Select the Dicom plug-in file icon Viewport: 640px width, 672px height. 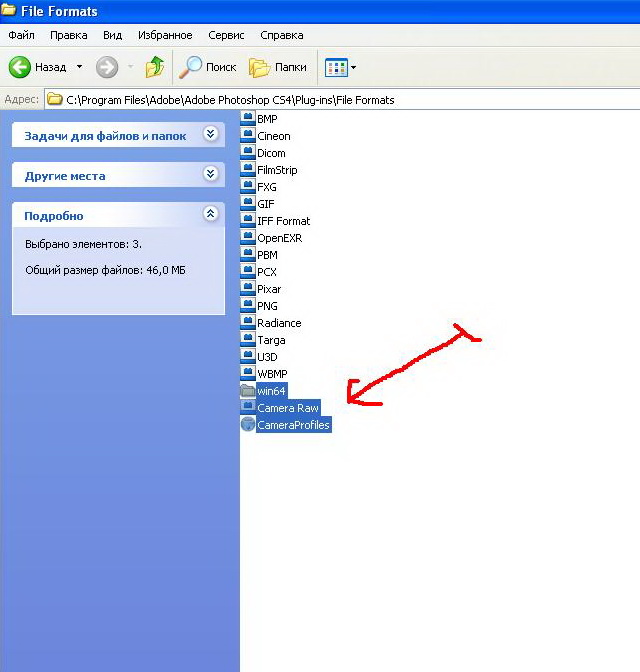(x=248, y=153)
